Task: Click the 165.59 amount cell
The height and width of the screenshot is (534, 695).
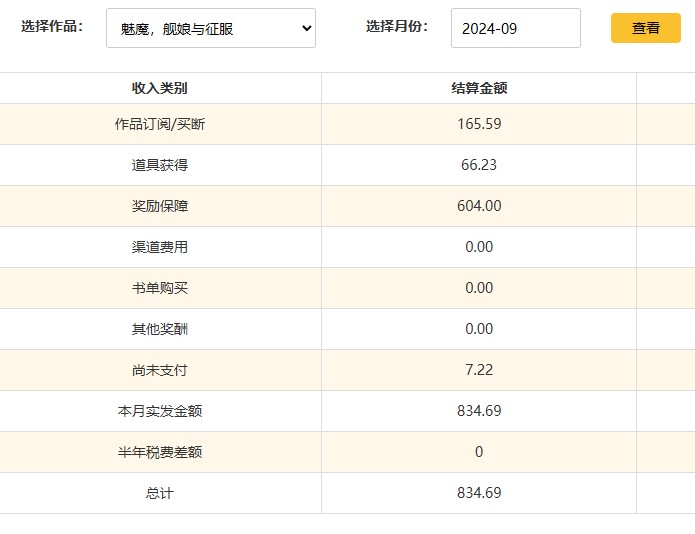Action: [479, 124]
